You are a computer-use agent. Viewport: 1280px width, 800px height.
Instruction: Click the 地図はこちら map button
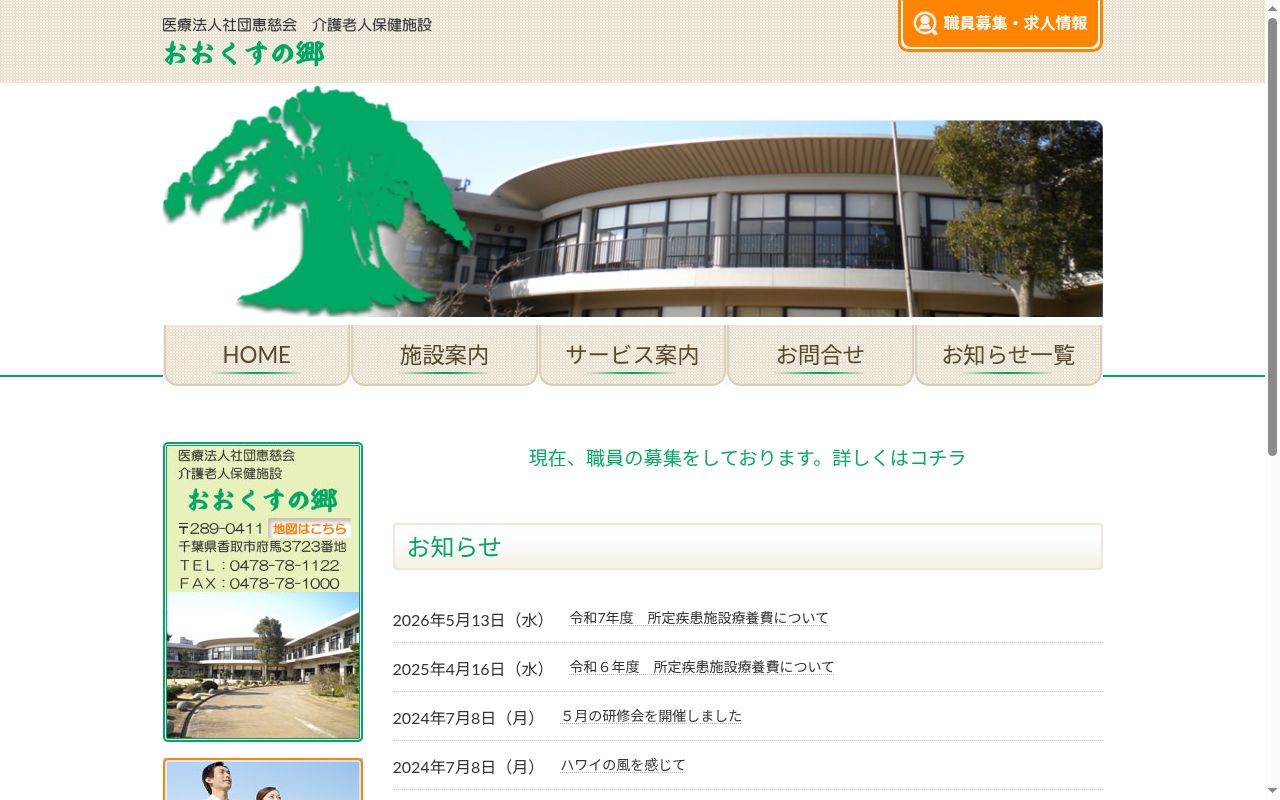coord(309,529)
